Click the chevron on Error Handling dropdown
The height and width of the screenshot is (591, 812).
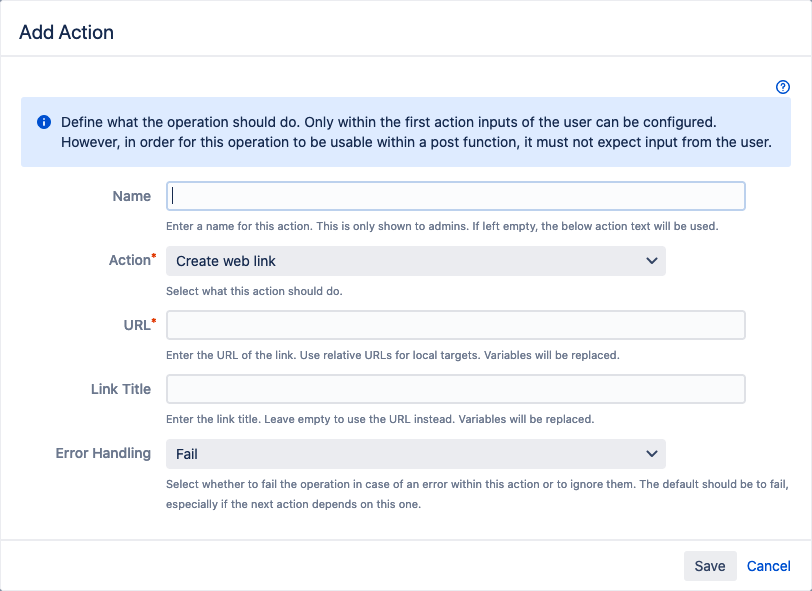coord(652,454)
